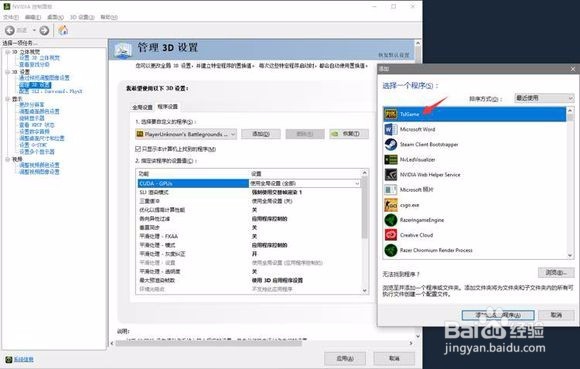Viewport: 580px width, 369px height.
Task: Select 更改分辨率 tree item
Action: [x=31, y=105]
